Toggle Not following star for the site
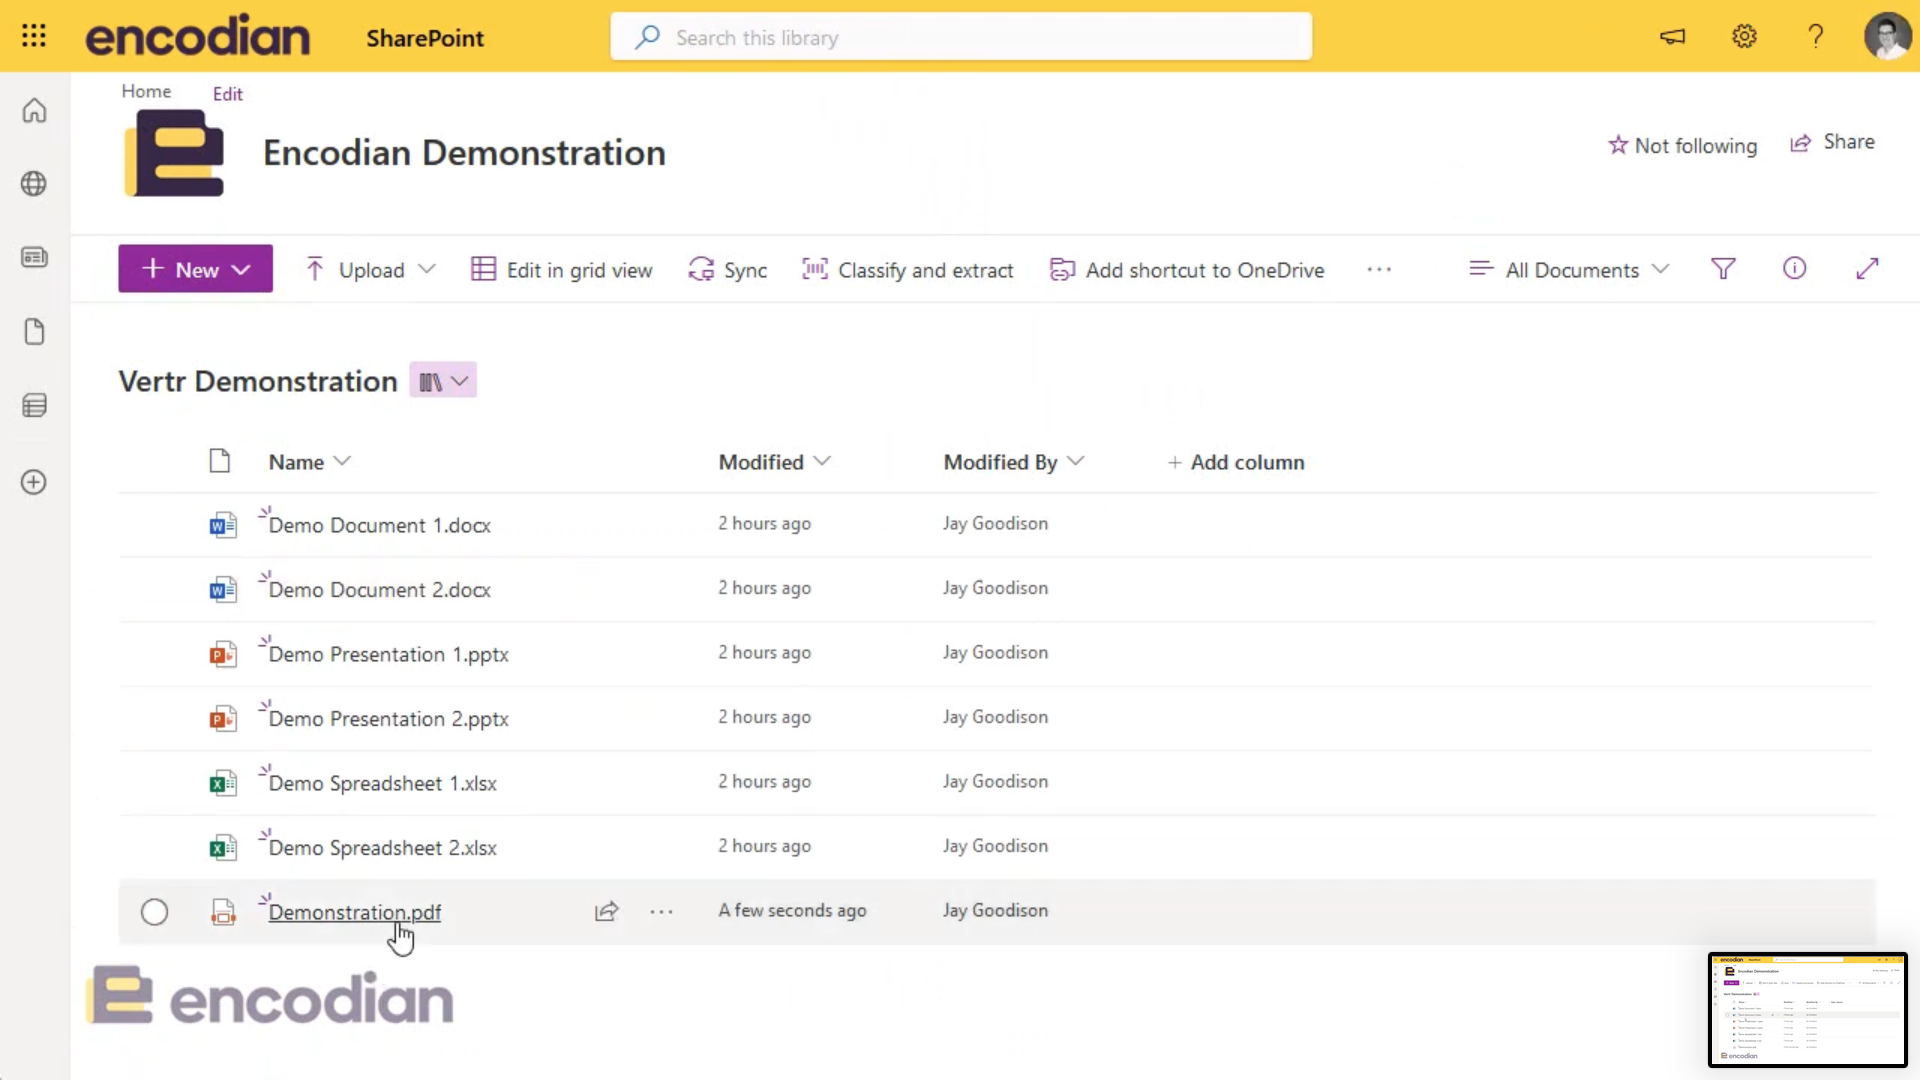1920x1080 pixels. pos(1682,146)
